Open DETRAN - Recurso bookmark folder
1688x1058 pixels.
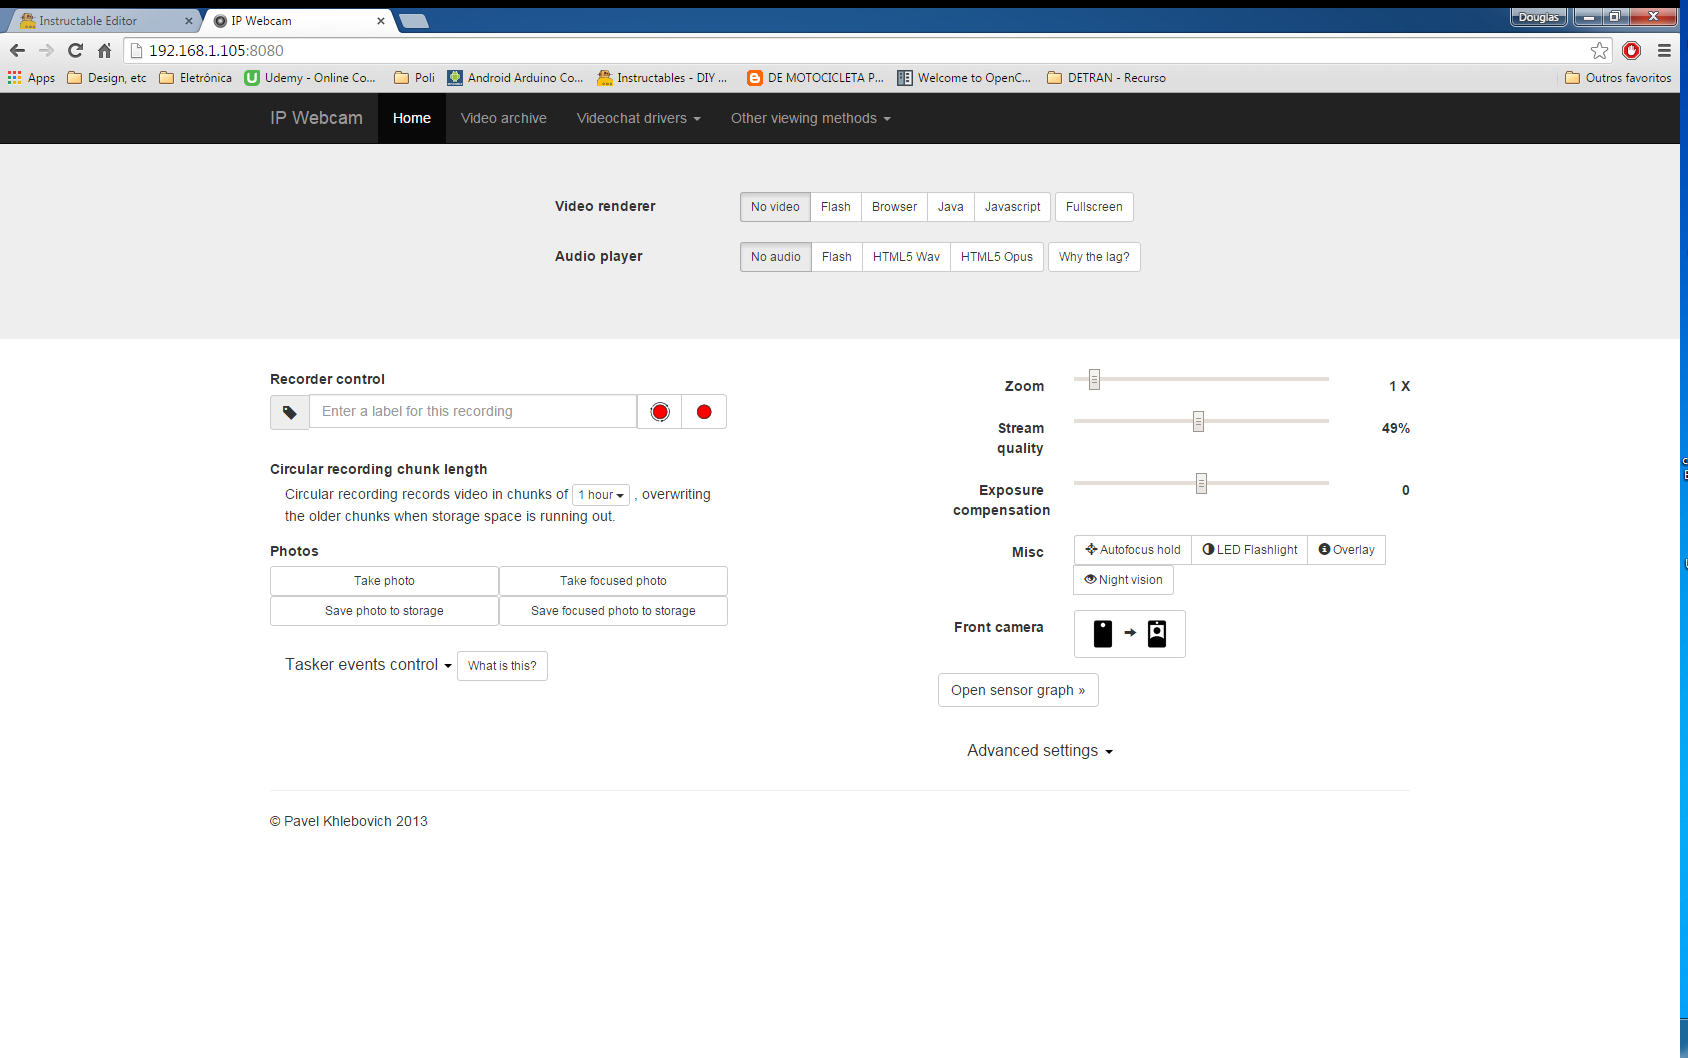(1106, 77)
